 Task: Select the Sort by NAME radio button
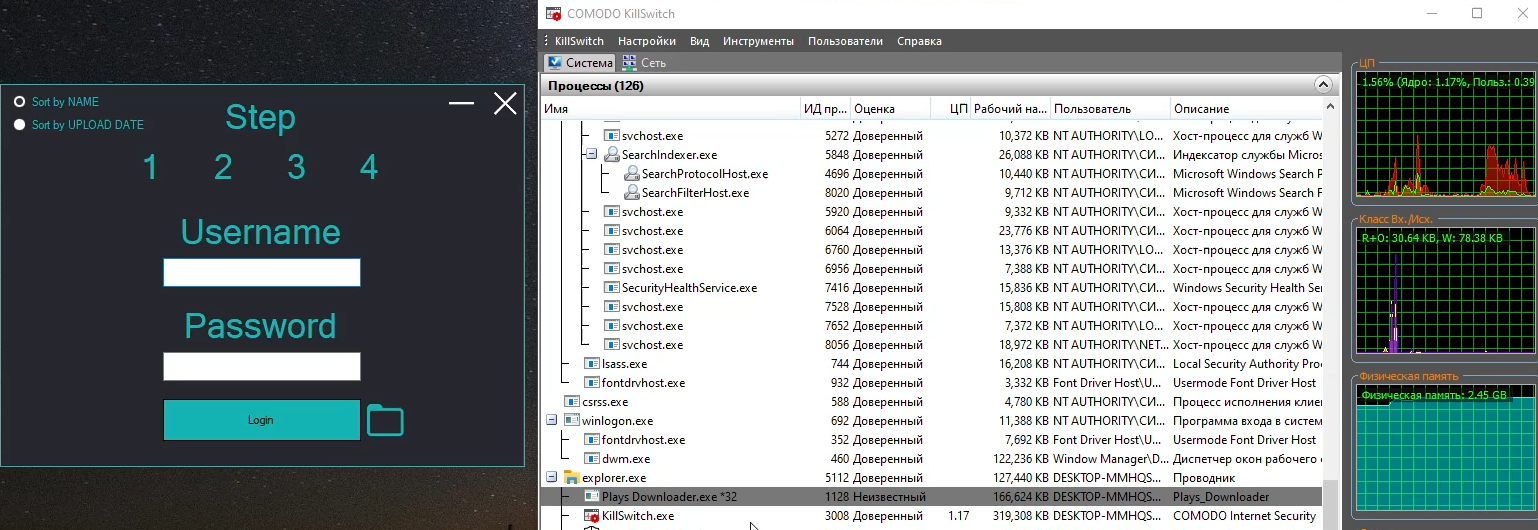[19, 102]
